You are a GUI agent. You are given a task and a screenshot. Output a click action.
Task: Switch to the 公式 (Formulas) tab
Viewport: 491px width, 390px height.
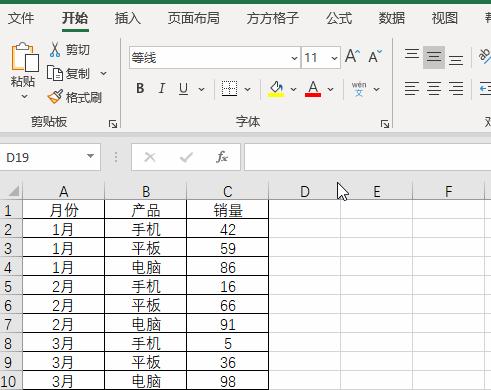(339, 18)
